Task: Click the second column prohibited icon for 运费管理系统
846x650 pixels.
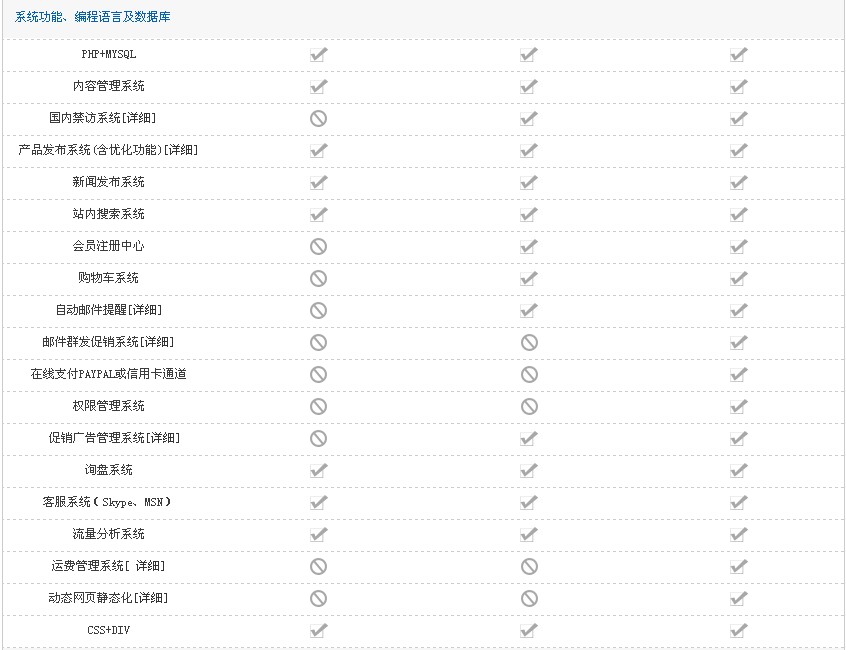Action: pos(529,566)
